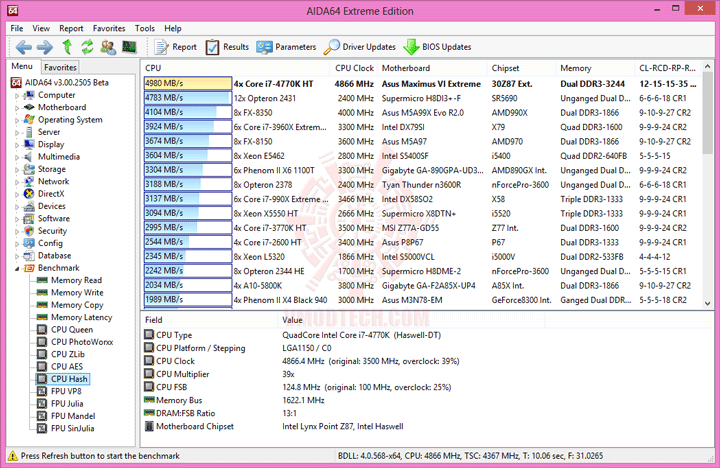Click the 4980 MB/s result bar
This screenshot has width=720, height=468.
(188, 84)
